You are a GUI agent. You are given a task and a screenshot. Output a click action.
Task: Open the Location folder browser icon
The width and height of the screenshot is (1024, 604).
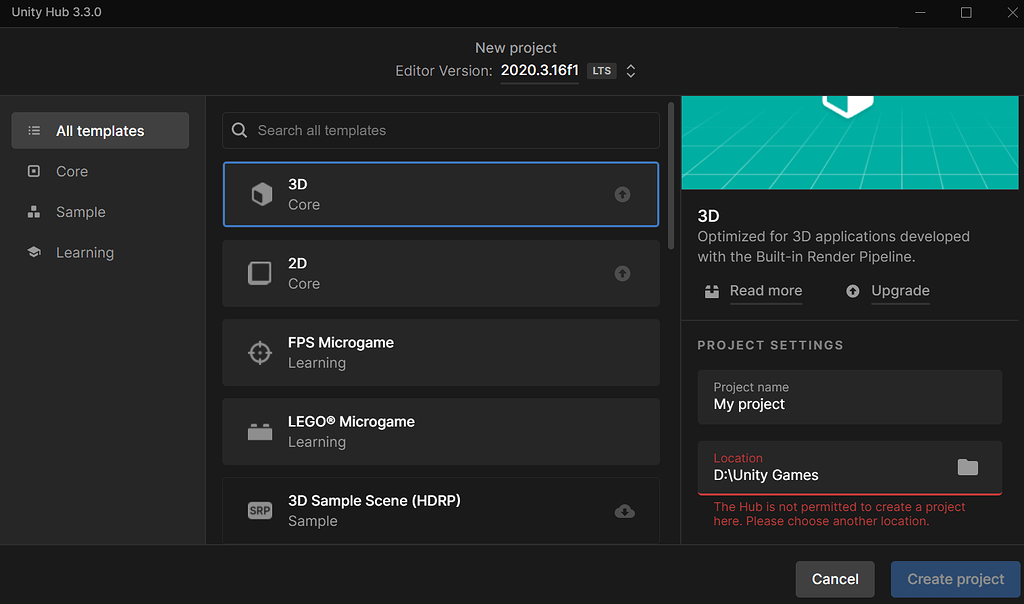coord(967,467)
